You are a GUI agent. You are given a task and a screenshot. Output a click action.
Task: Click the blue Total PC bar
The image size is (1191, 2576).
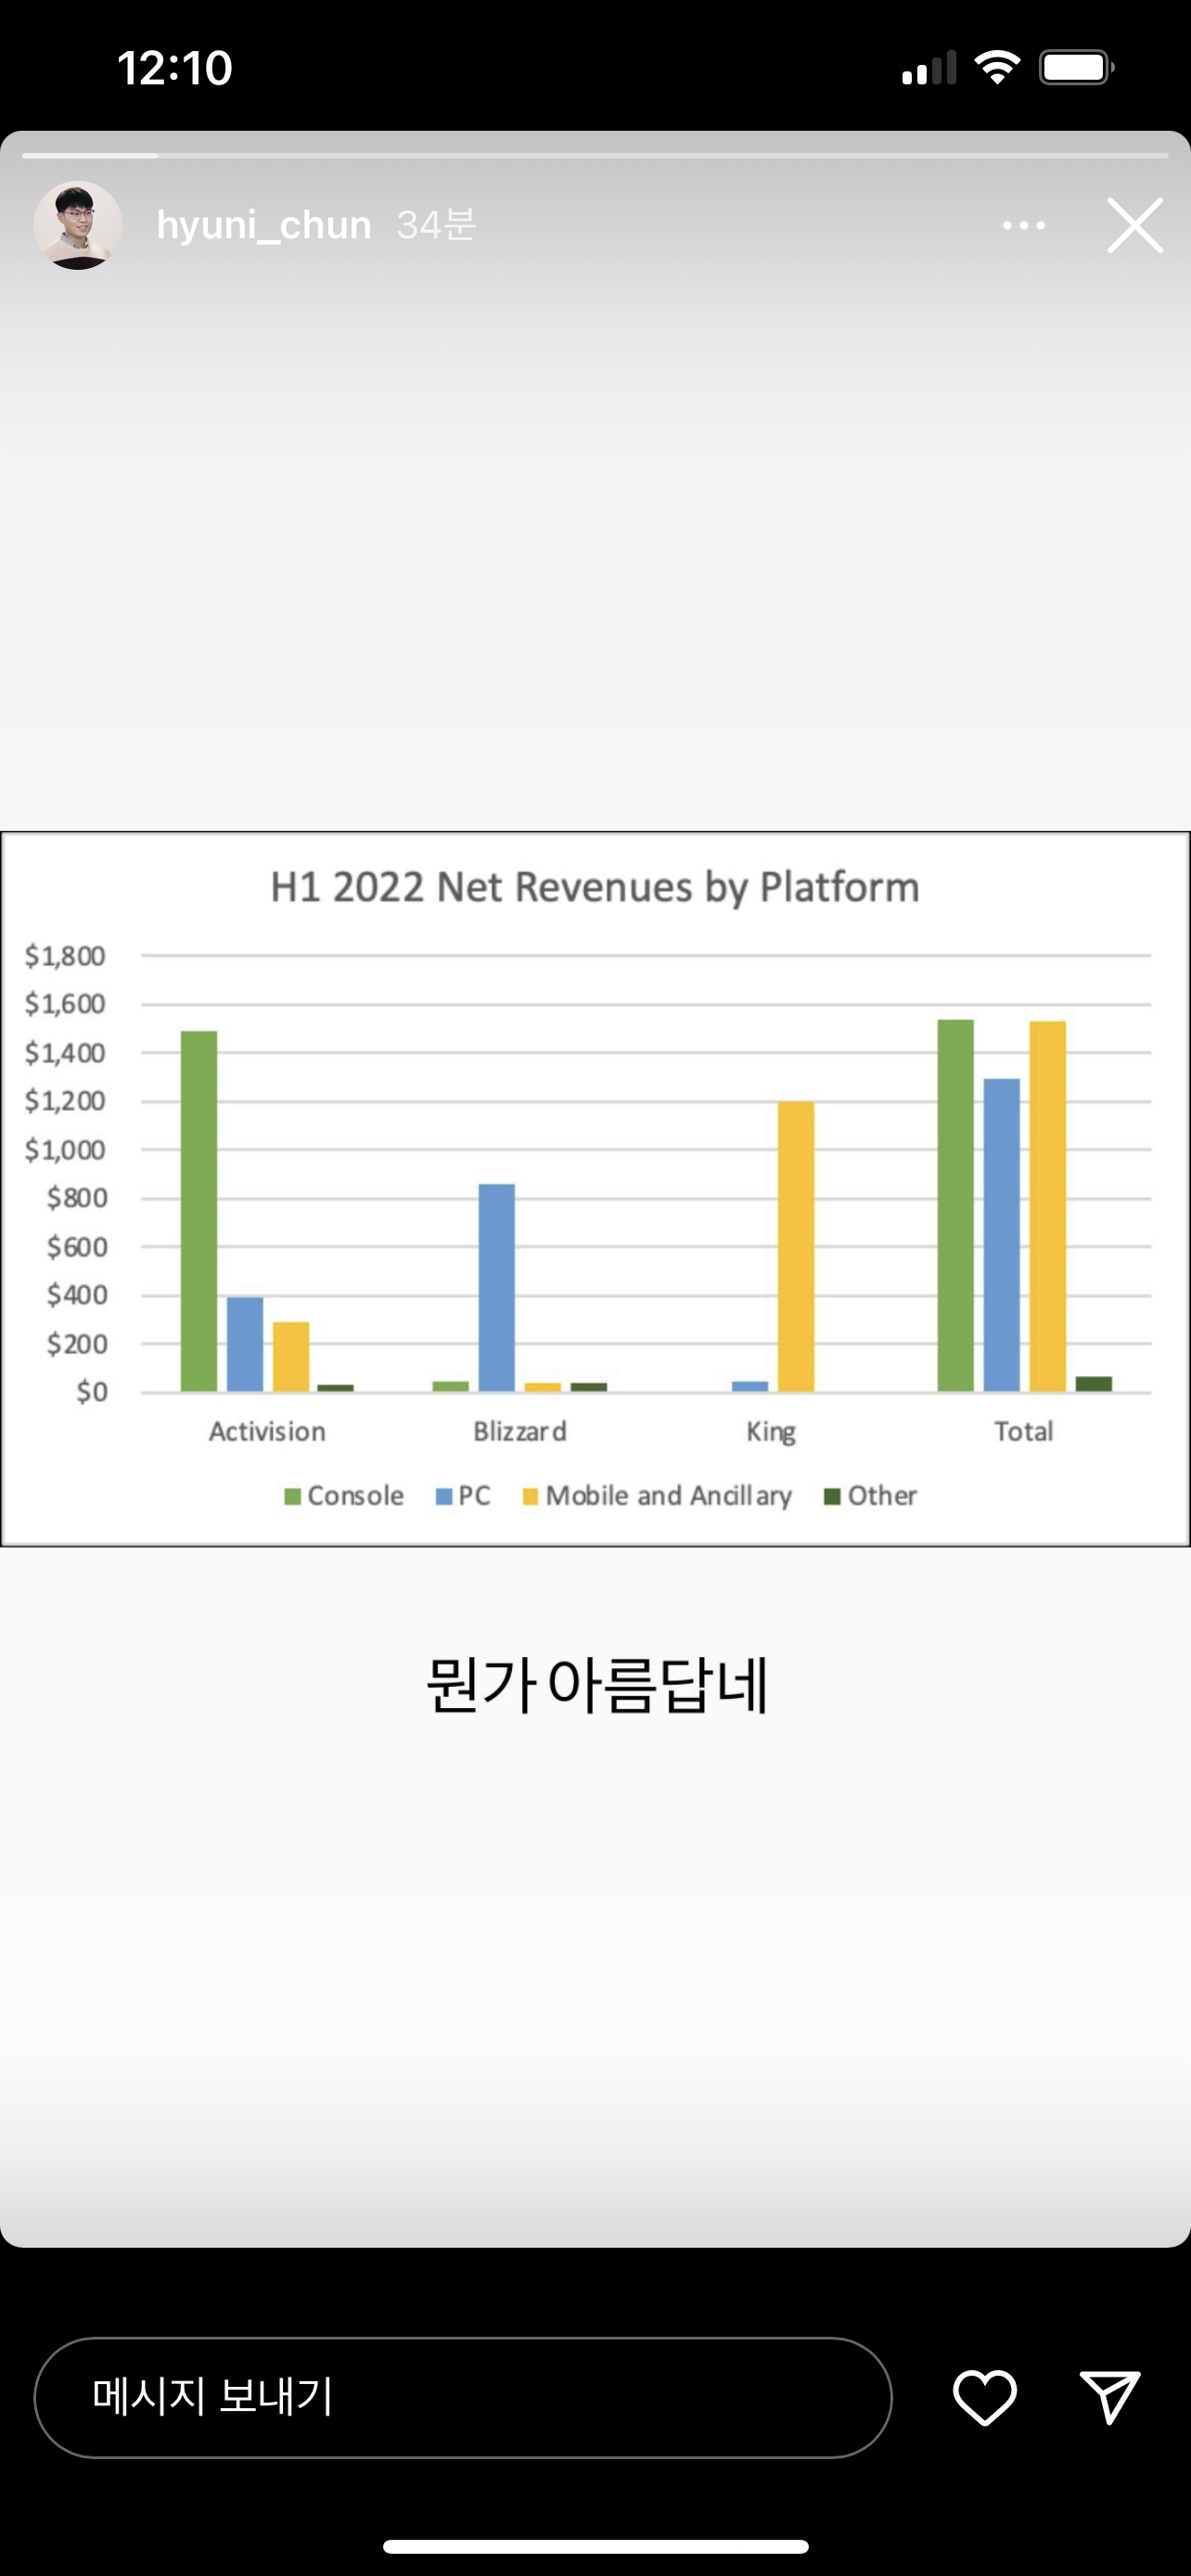click(x=1002, y=1235)
